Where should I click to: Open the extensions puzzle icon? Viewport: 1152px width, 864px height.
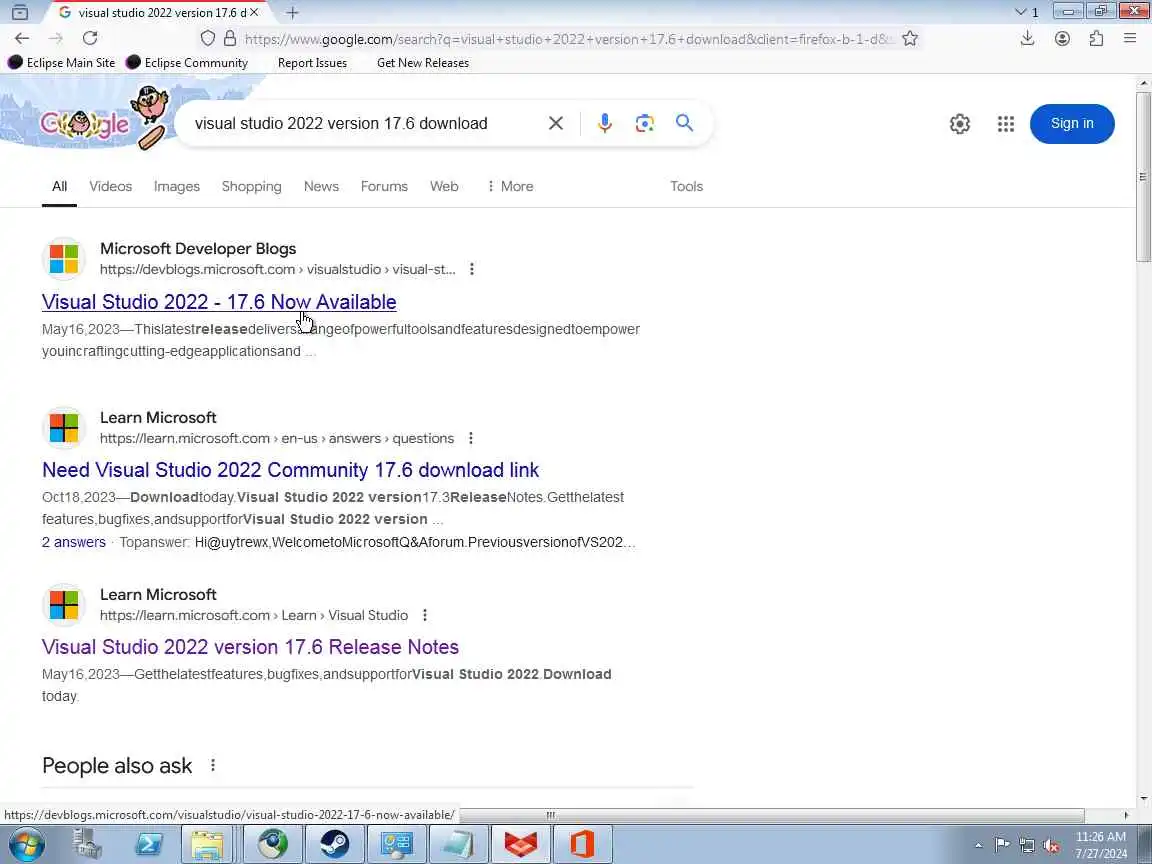point(1096,38)
